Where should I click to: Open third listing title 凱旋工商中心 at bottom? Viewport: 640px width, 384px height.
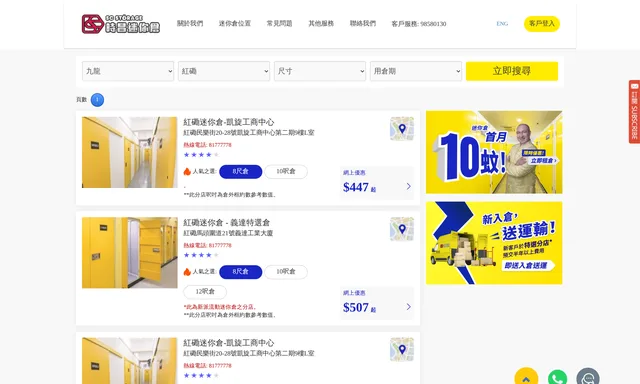(229, 343)
